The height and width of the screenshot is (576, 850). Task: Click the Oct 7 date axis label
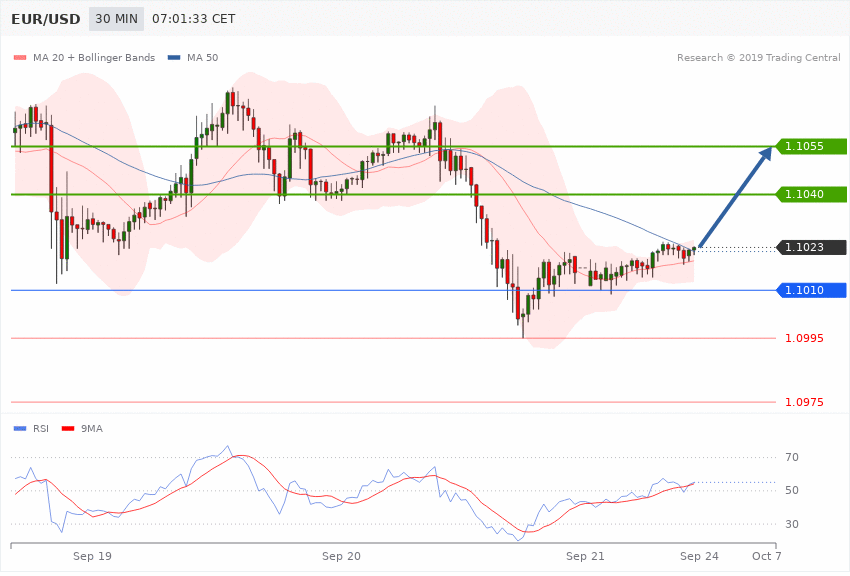767,556
